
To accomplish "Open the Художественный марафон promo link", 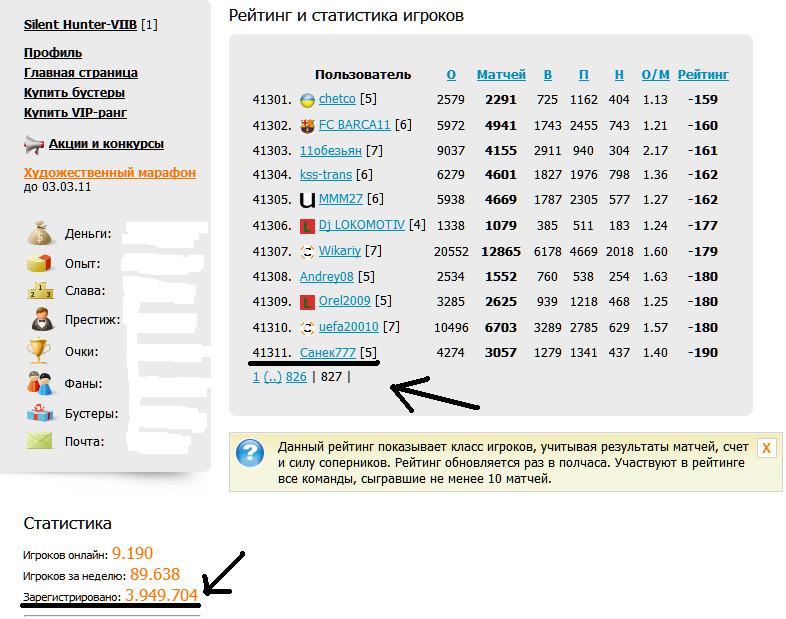I will pos(110,173).
